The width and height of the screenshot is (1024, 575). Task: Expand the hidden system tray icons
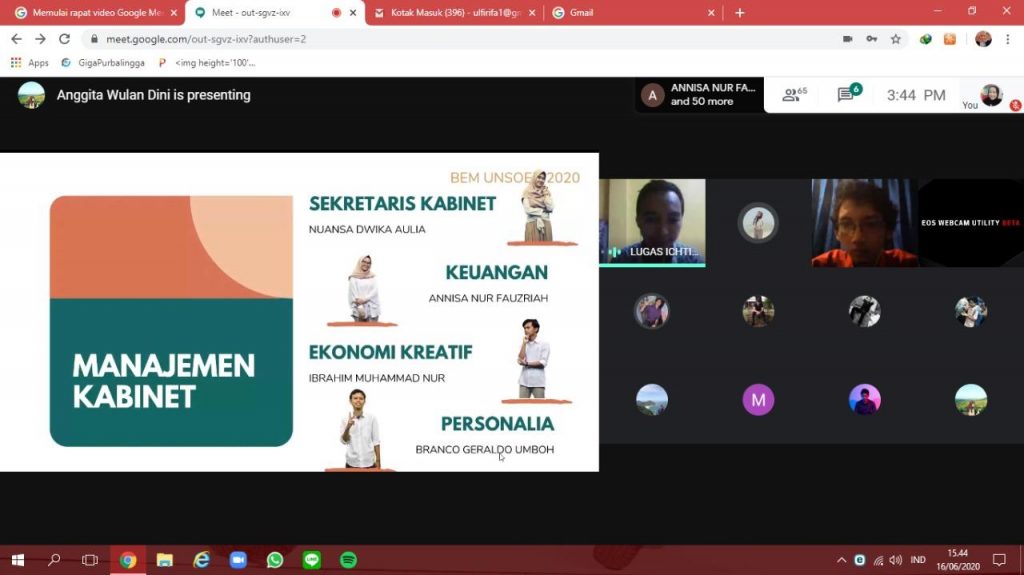pyautogui.click(x=841, y=560)
